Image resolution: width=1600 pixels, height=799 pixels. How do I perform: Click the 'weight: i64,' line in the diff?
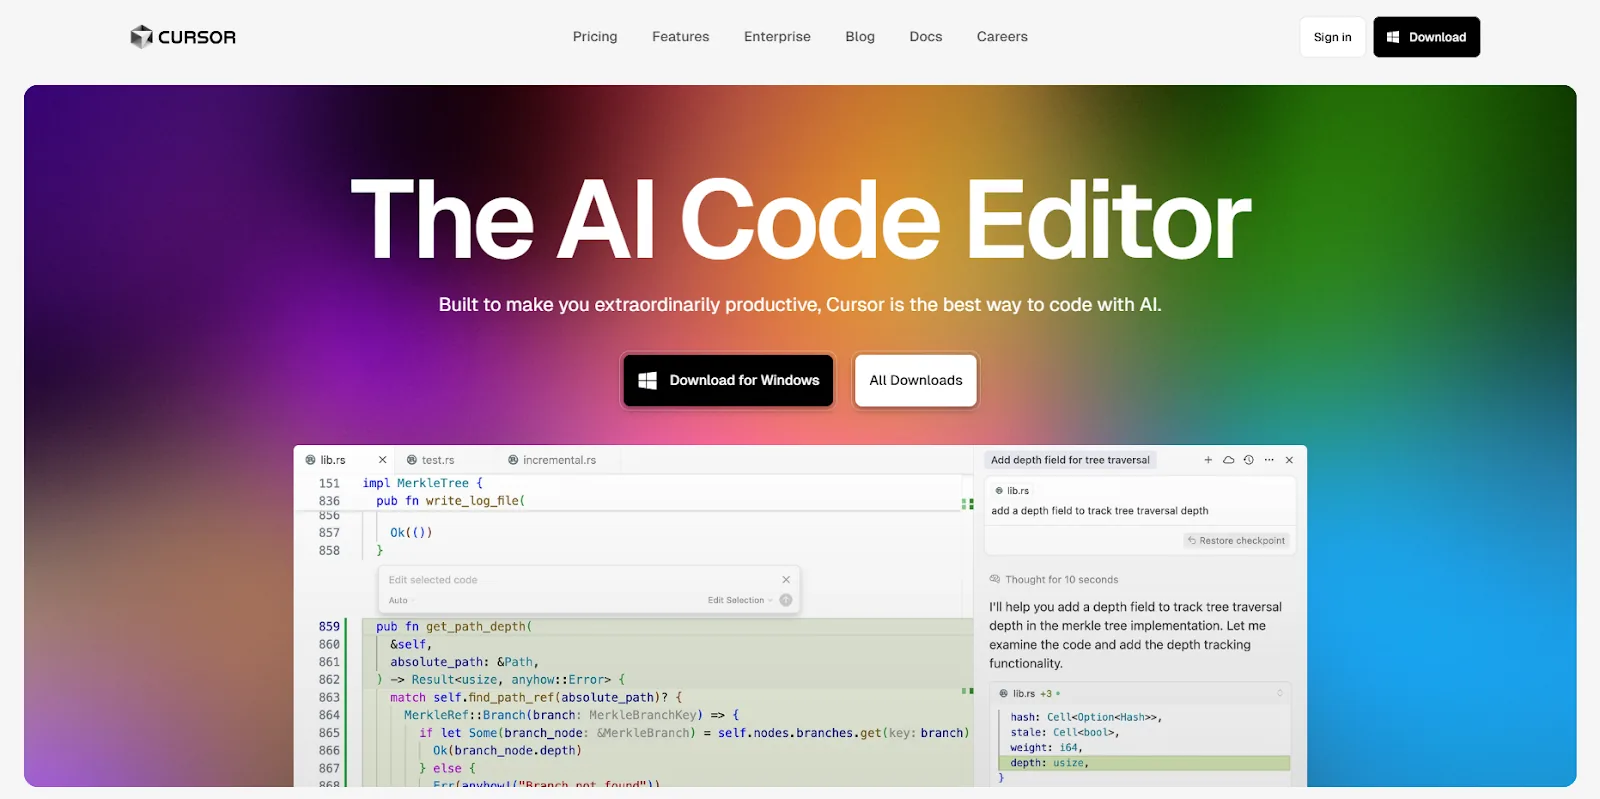click(x=1046, y=748)
